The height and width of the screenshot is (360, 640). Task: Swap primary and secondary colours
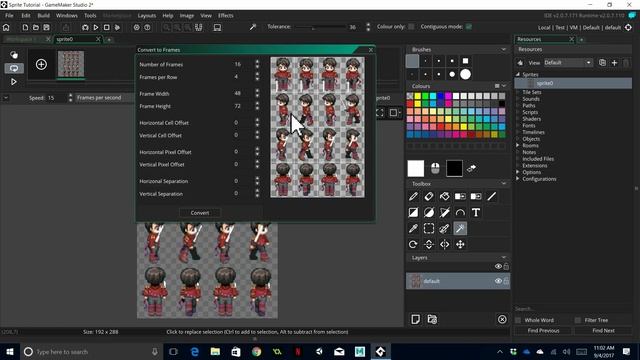click(x=471, y=168)
